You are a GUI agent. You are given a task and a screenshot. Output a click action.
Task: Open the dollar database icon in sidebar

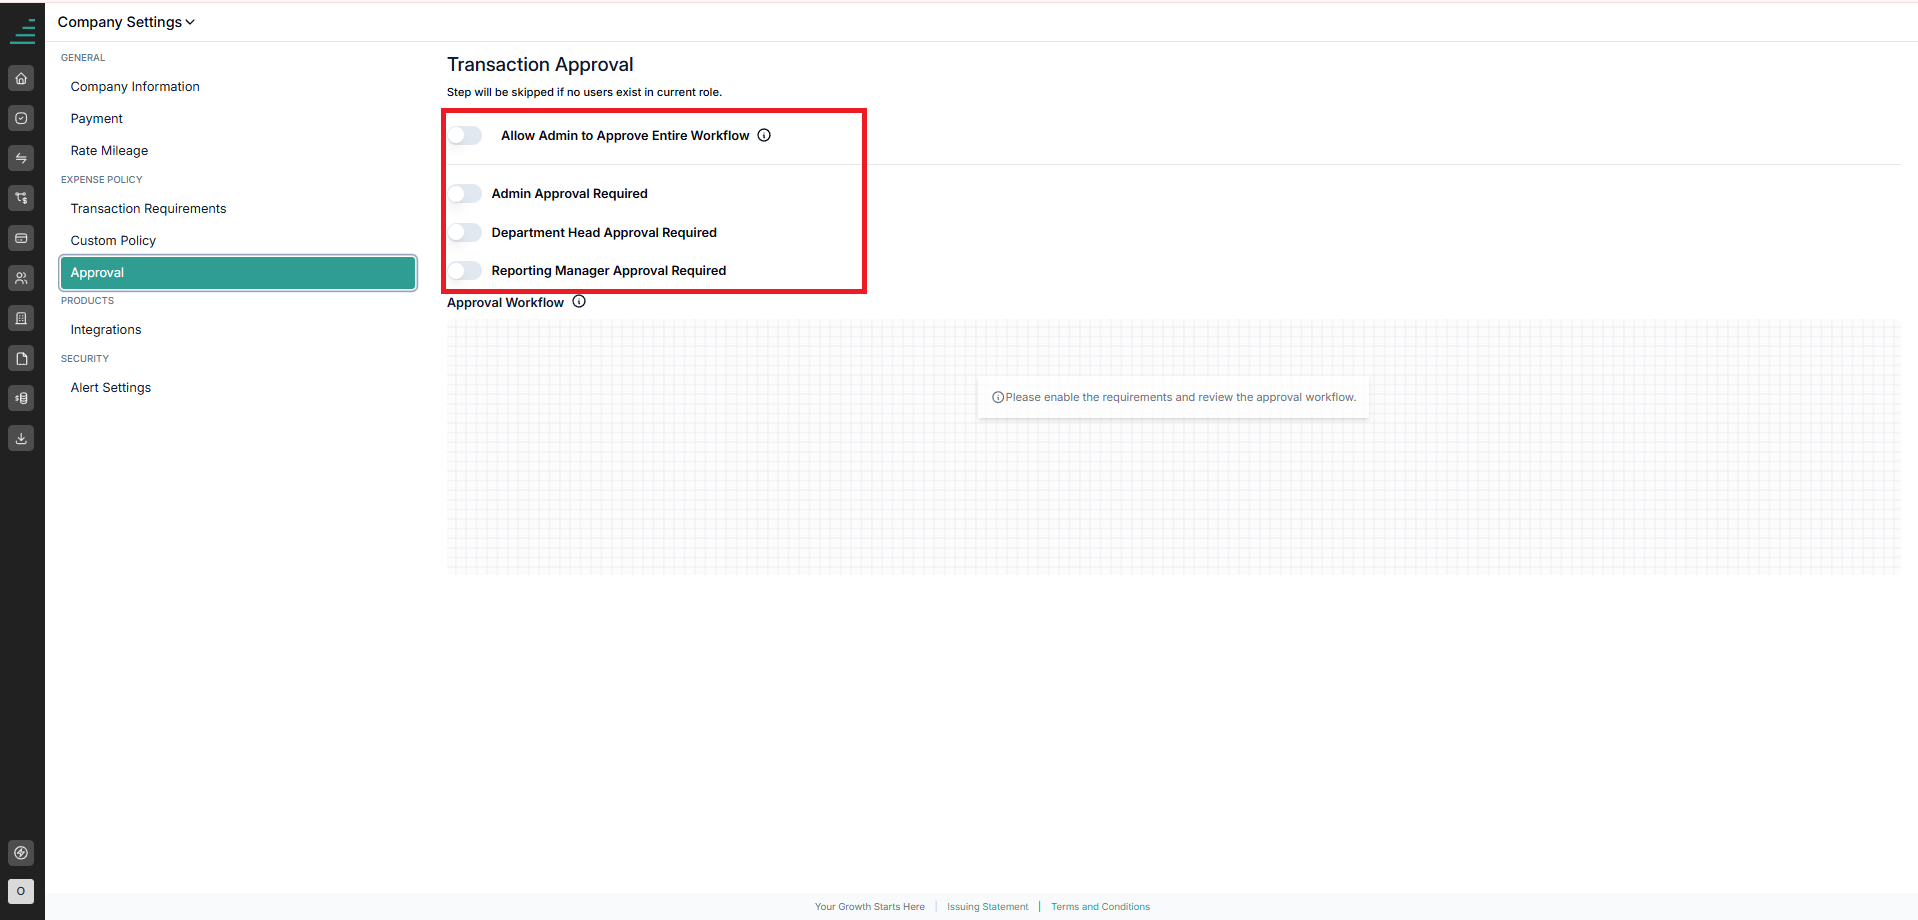pos(21,398)
